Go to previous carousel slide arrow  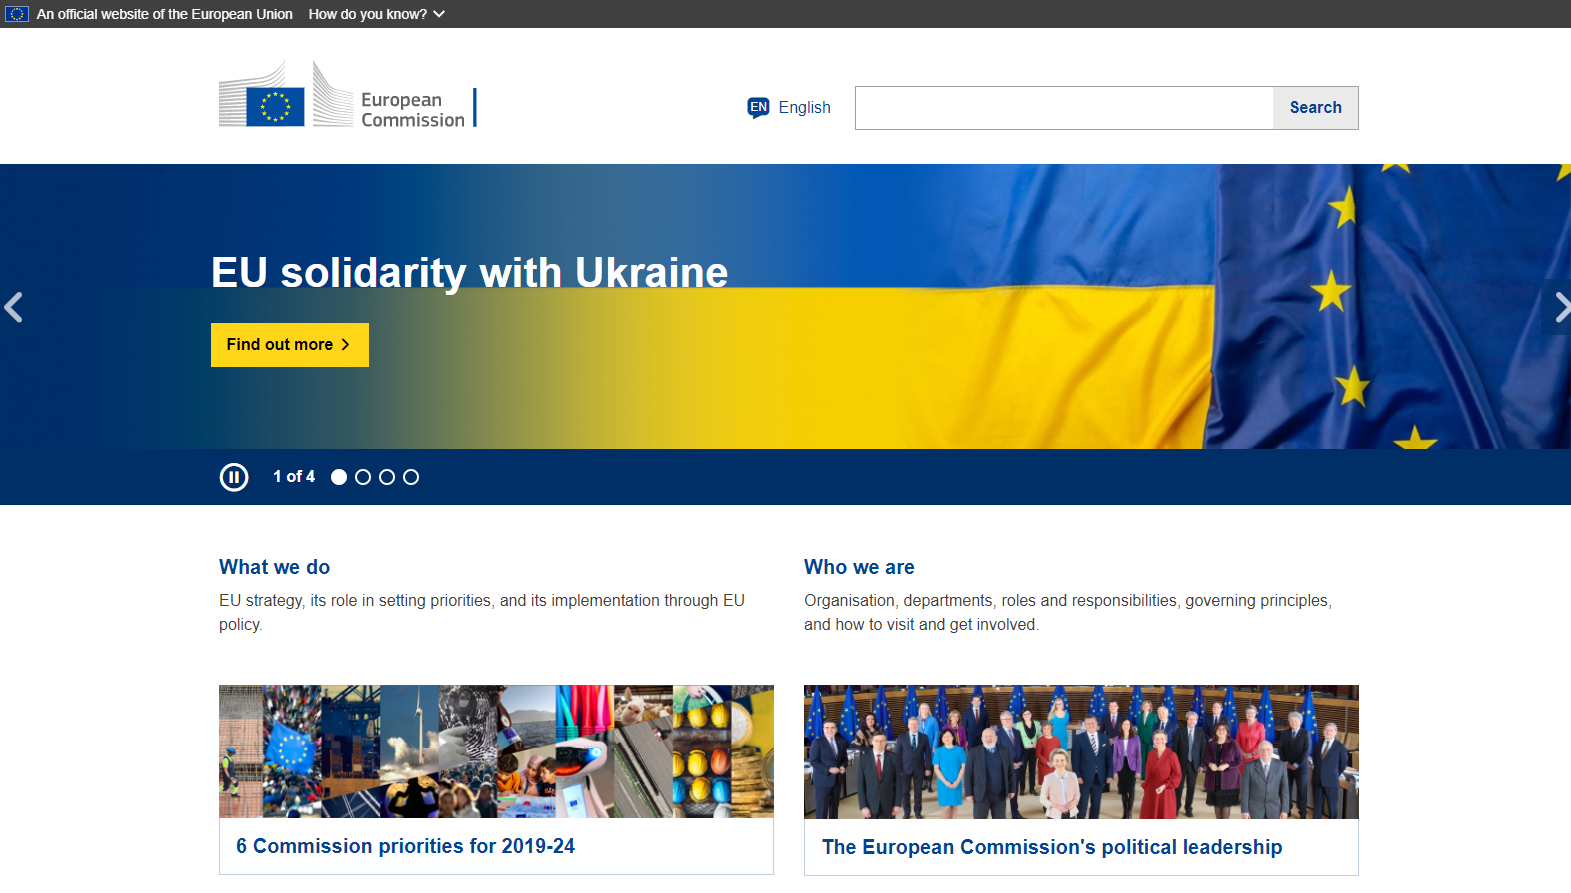(x=14, y=307)
